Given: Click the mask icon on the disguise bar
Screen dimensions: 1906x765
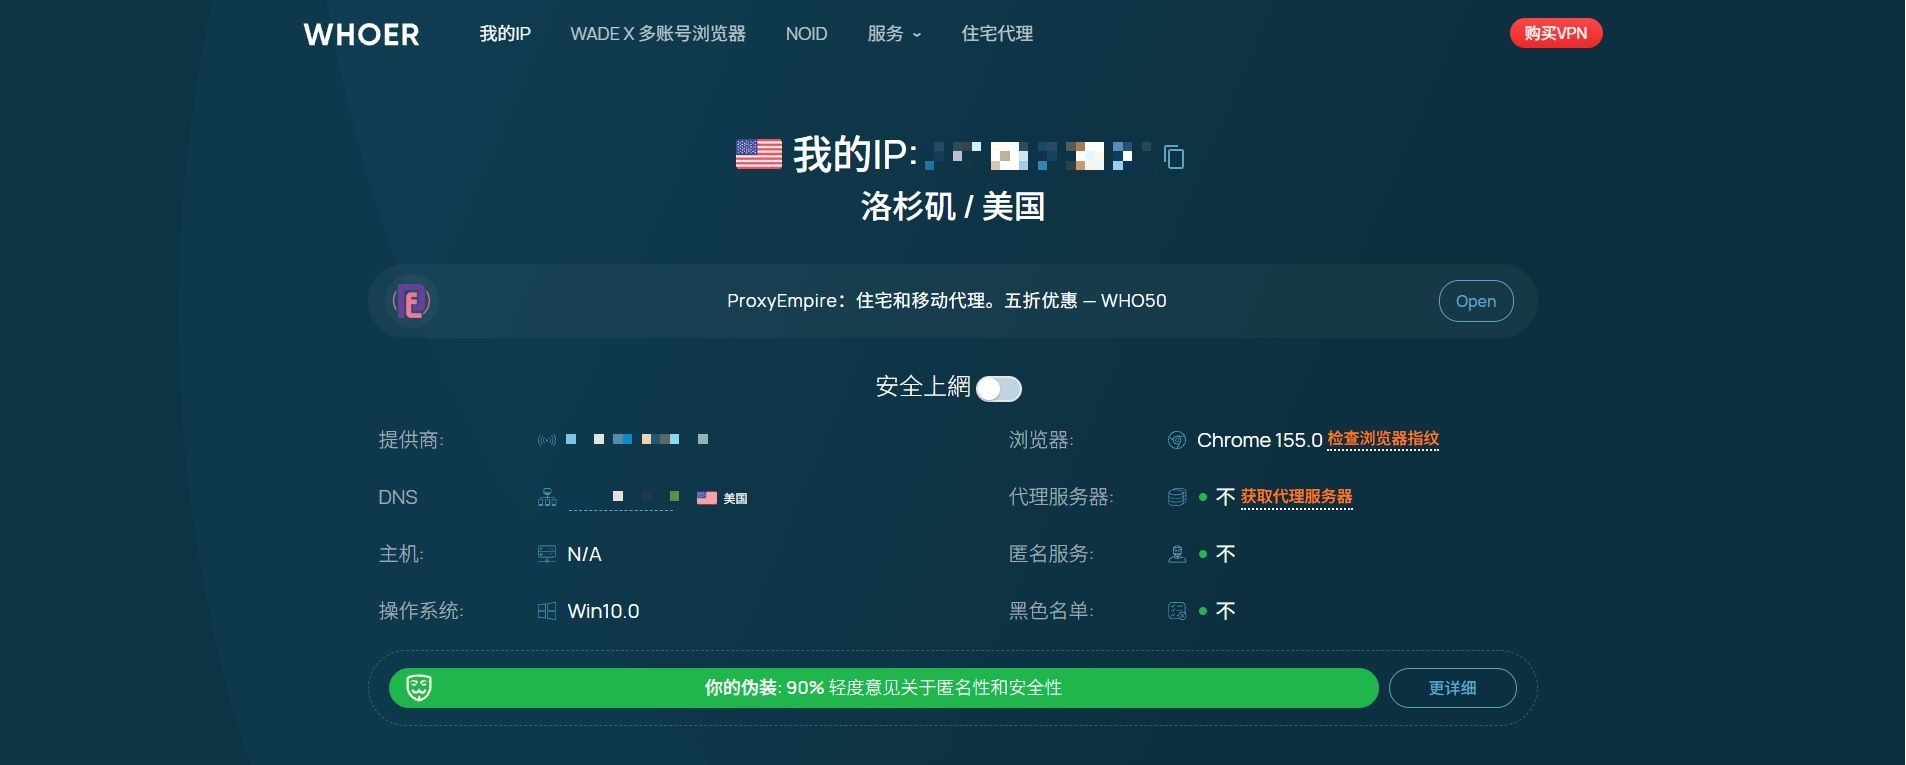Looking at the screenshot, I should point(419,688).
